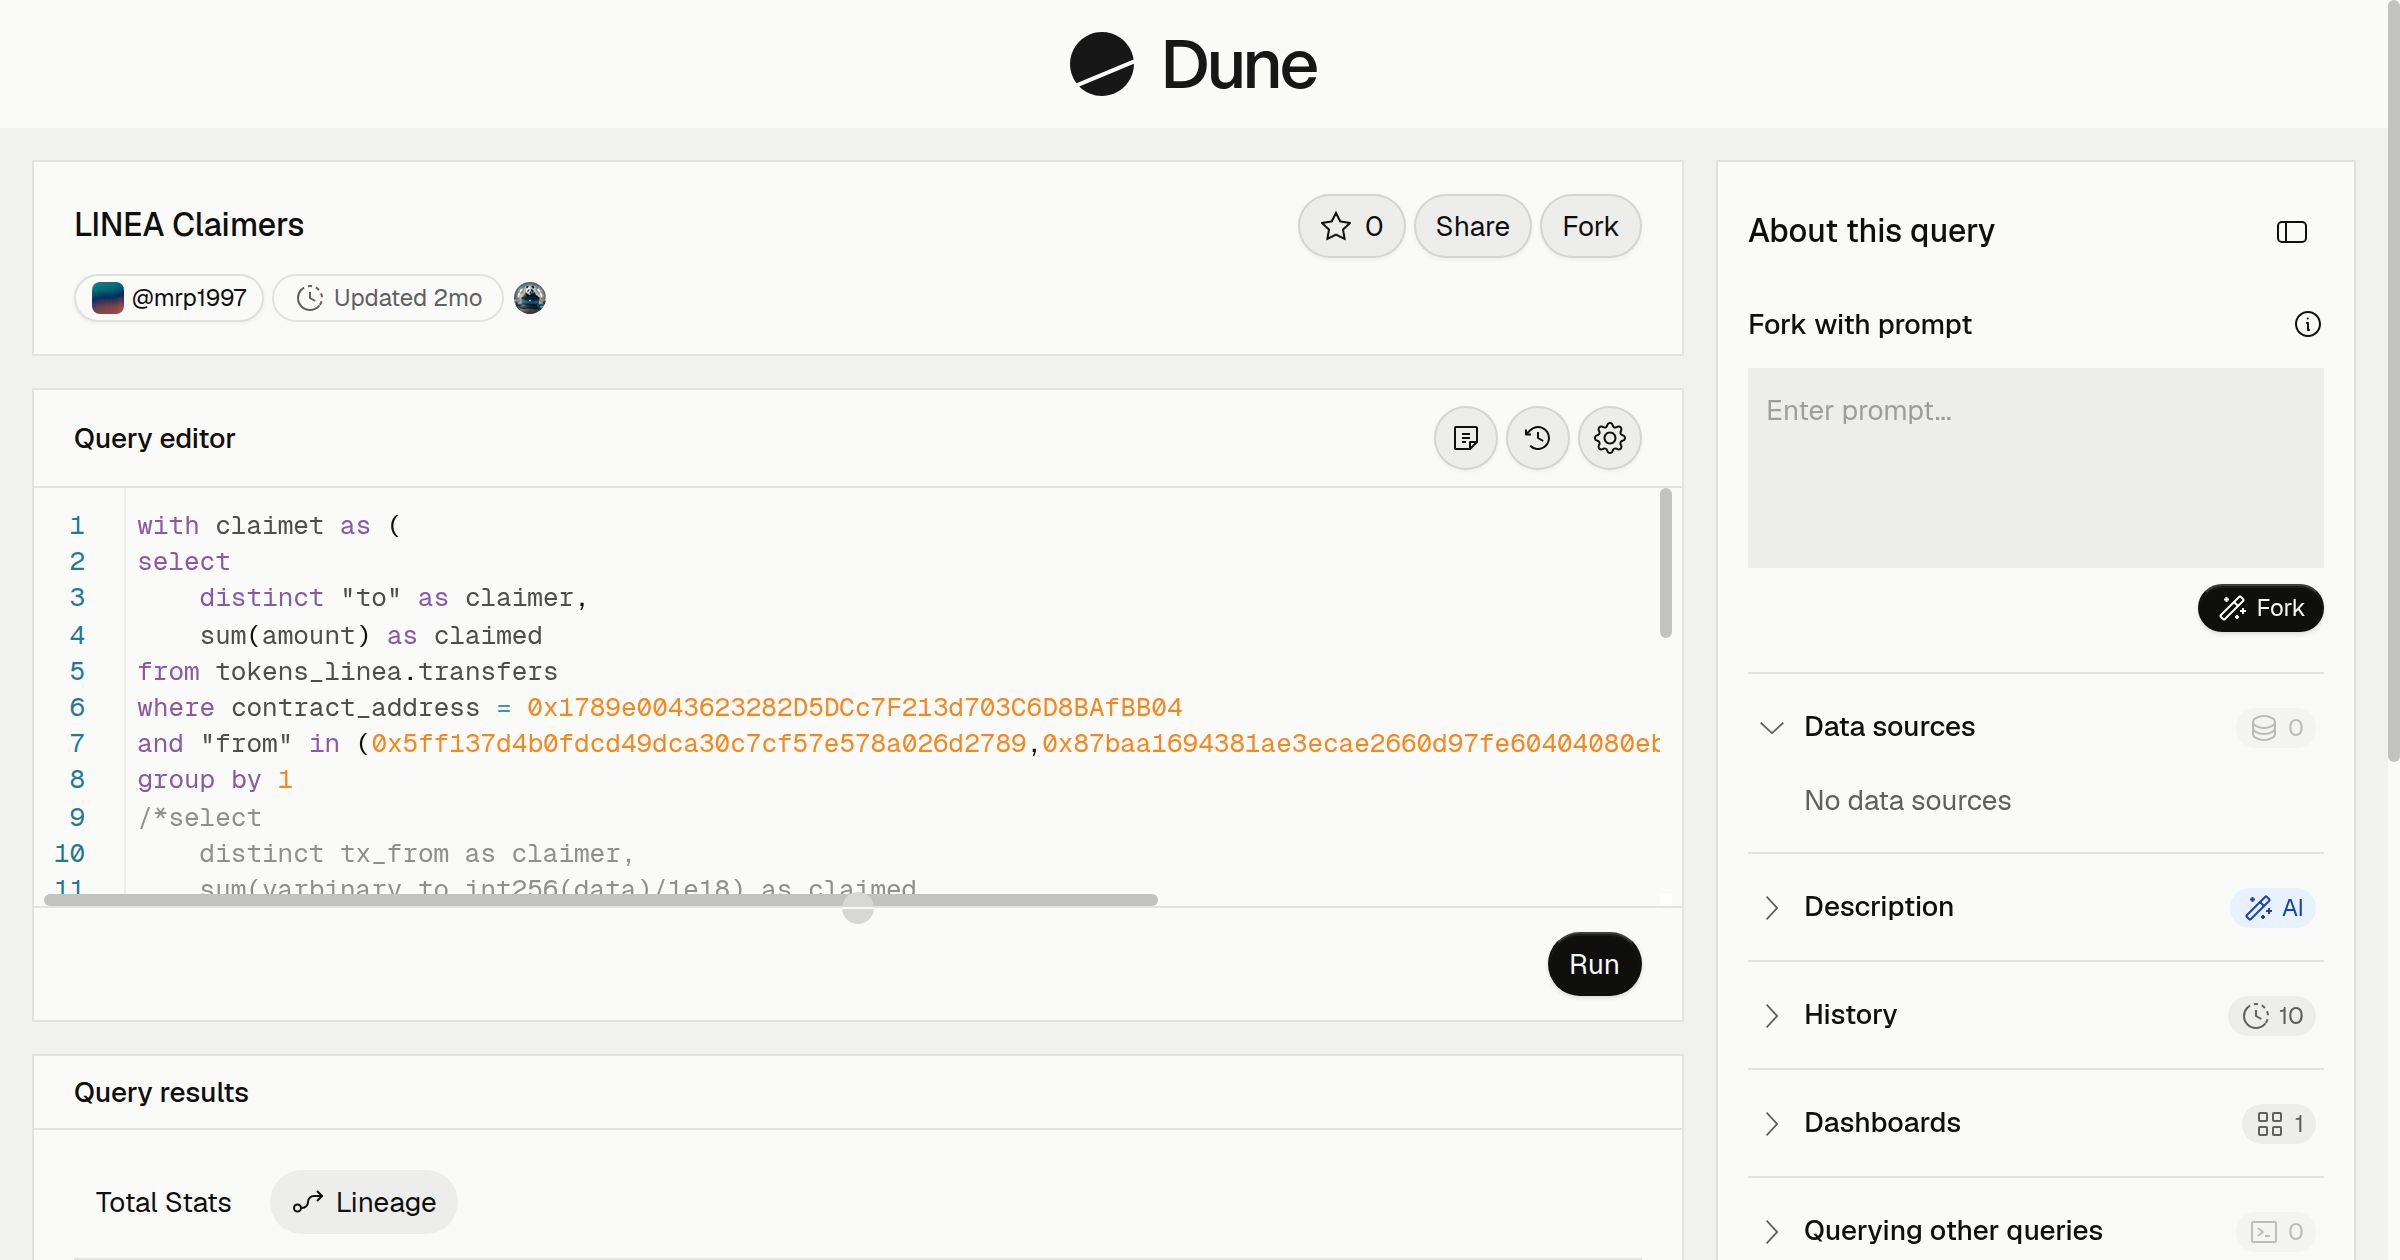This screenshot has width=2400, height=1260.
Task: Click the Dashboards count badge showing 1
Action: (2279, 1124)
